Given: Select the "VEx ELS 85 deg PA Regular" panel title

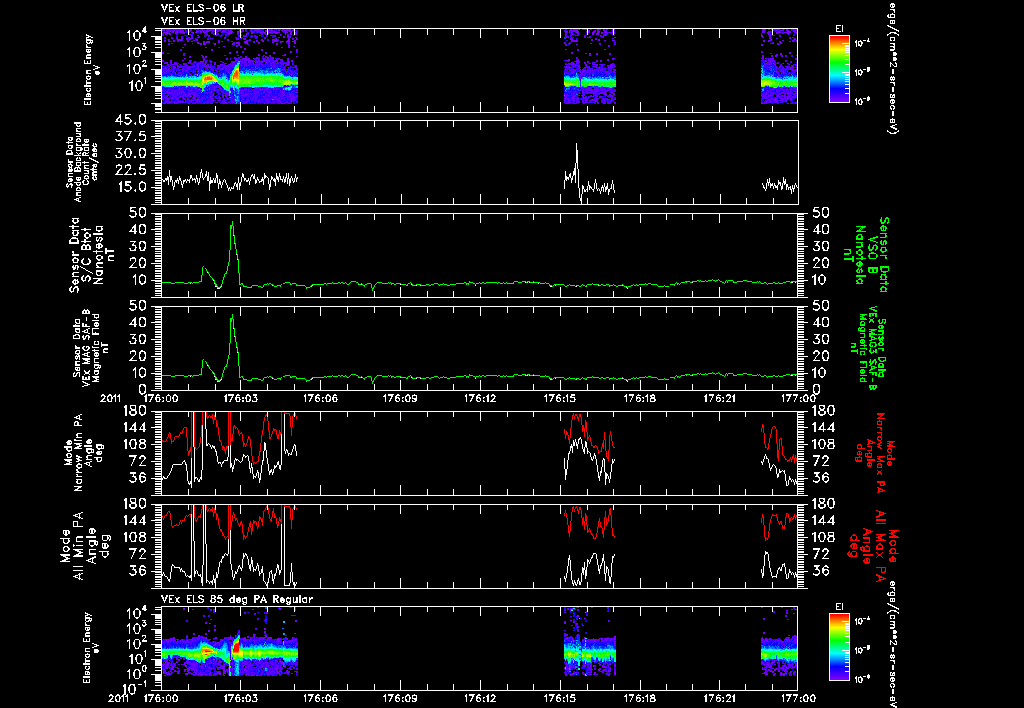Looking at the screenshot, I should [237, 599].
